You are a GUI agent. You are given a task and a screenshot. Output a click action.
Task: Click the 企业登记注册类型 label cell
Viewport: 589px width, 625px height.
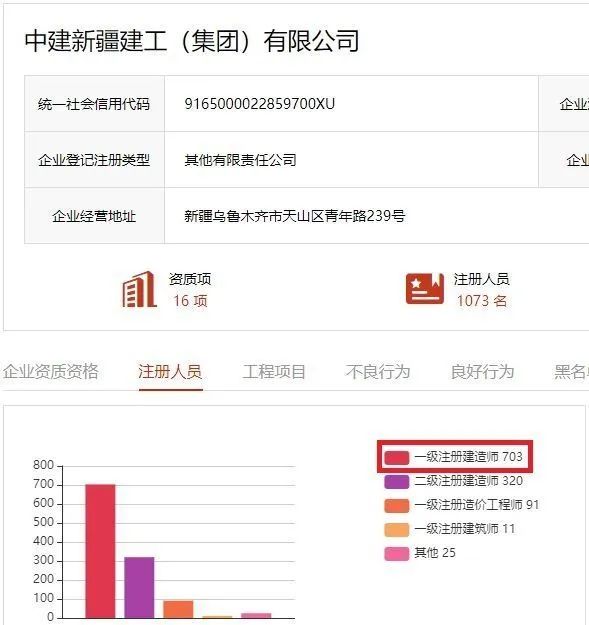tap(94, 159)
